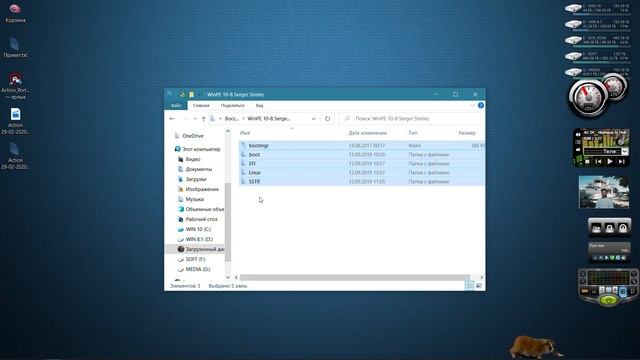Expand the ribbon using the chevron arrow
640x360 pixels.
tap(472, 105)
